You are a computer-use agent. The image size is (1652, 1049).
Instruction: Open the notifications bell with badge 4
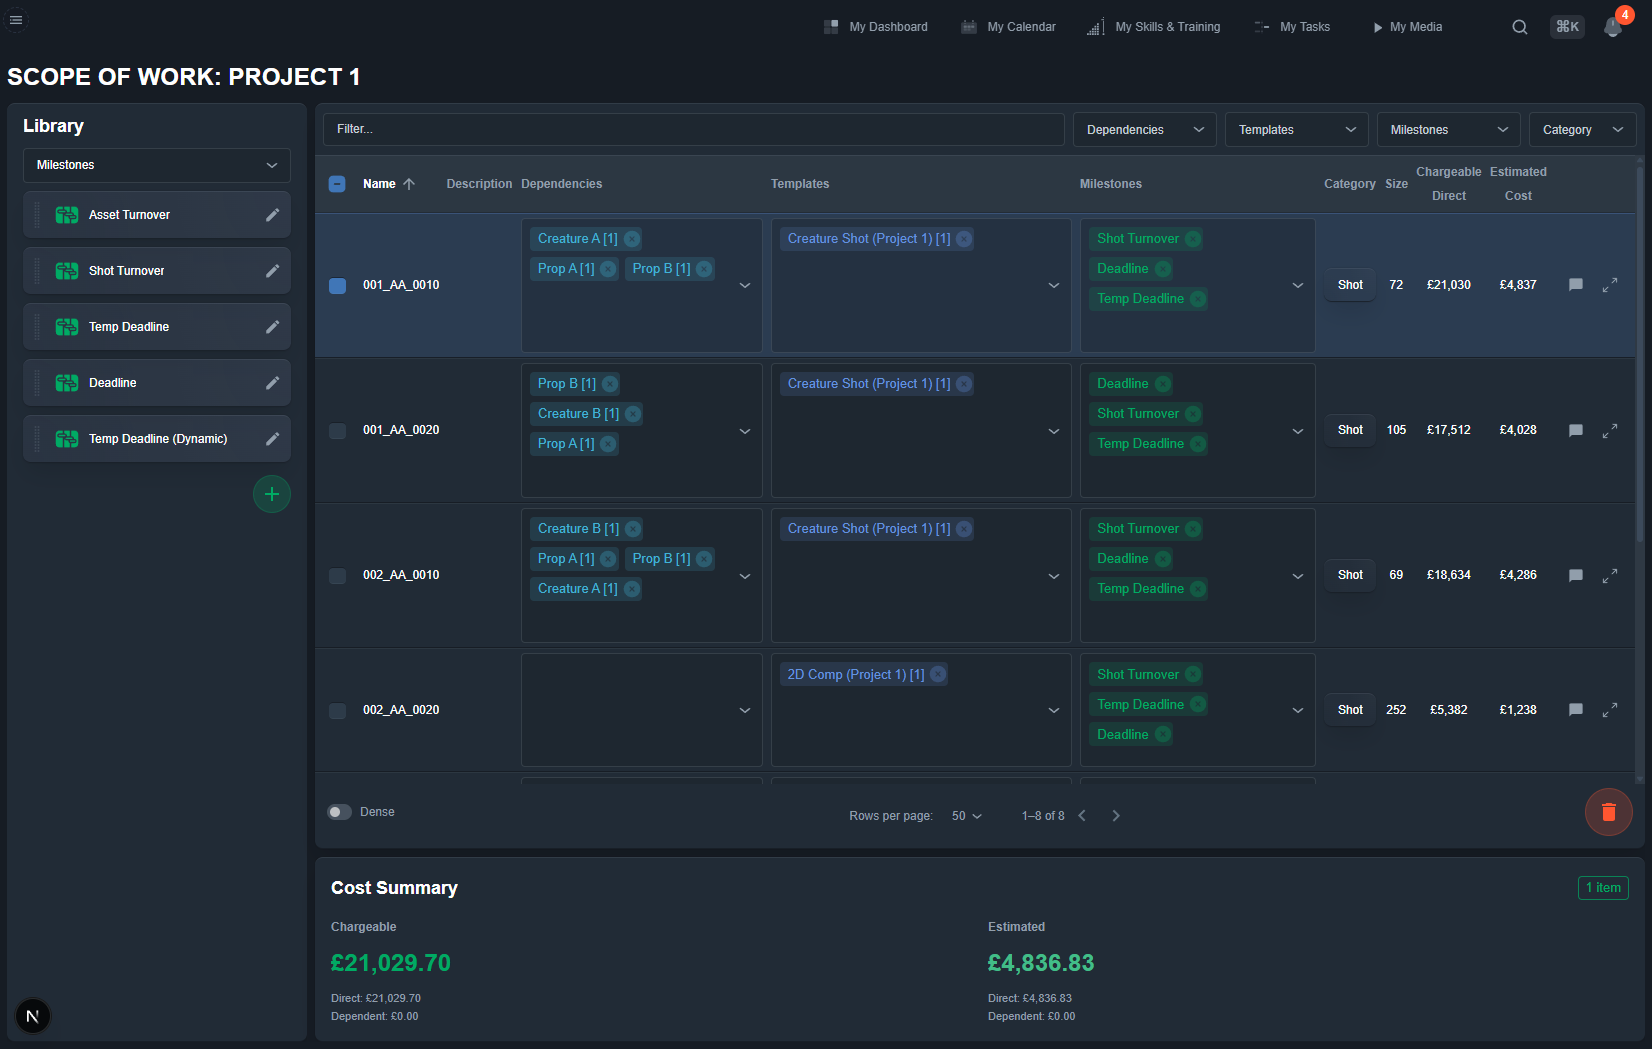[x=1612, y=27]
